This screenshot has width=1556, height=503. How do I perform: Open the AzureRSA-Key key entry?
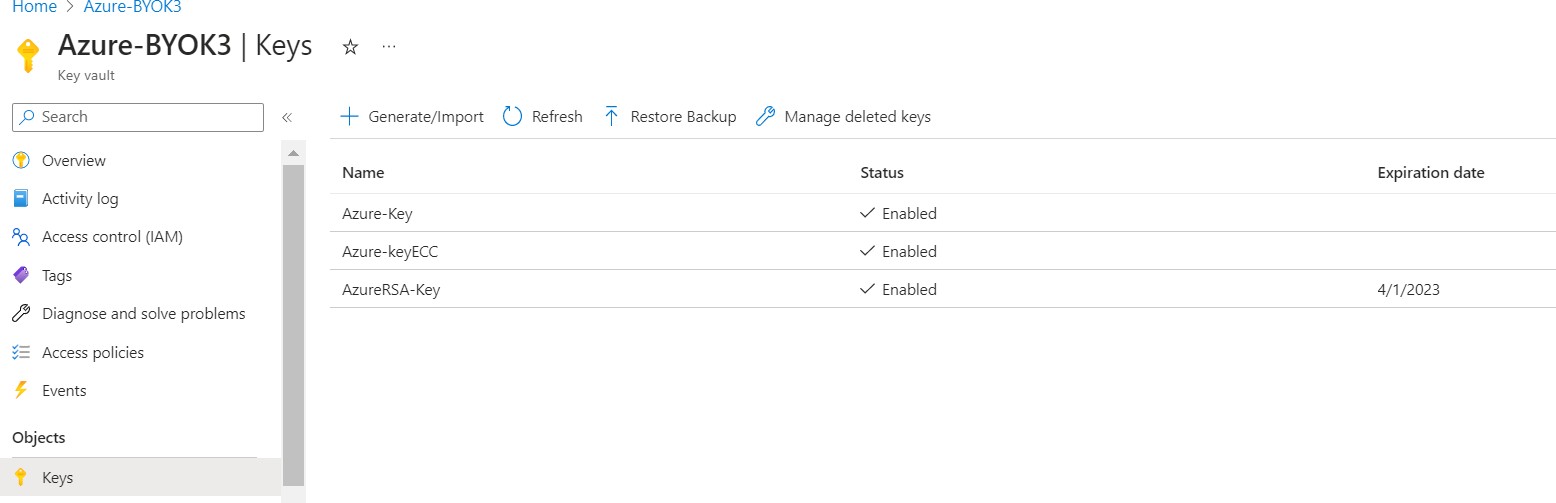[391, 290]
